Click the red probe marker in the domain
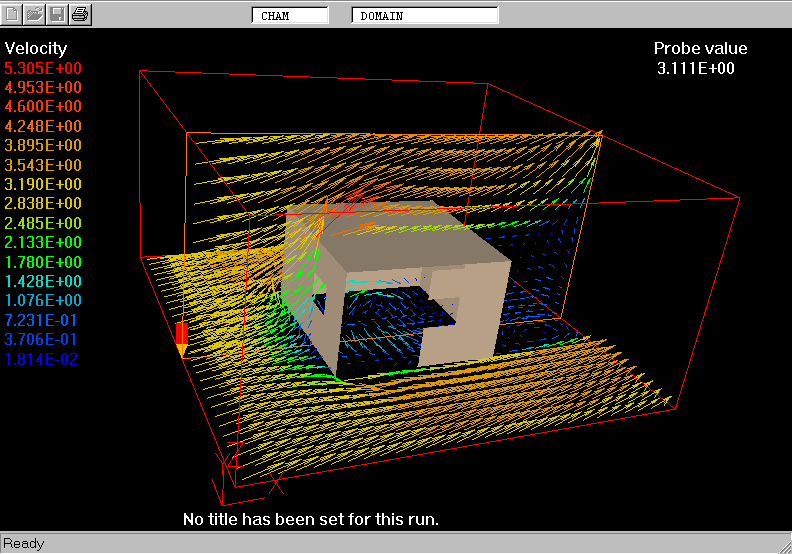The image size is (792, 554). tap(181, 336)
